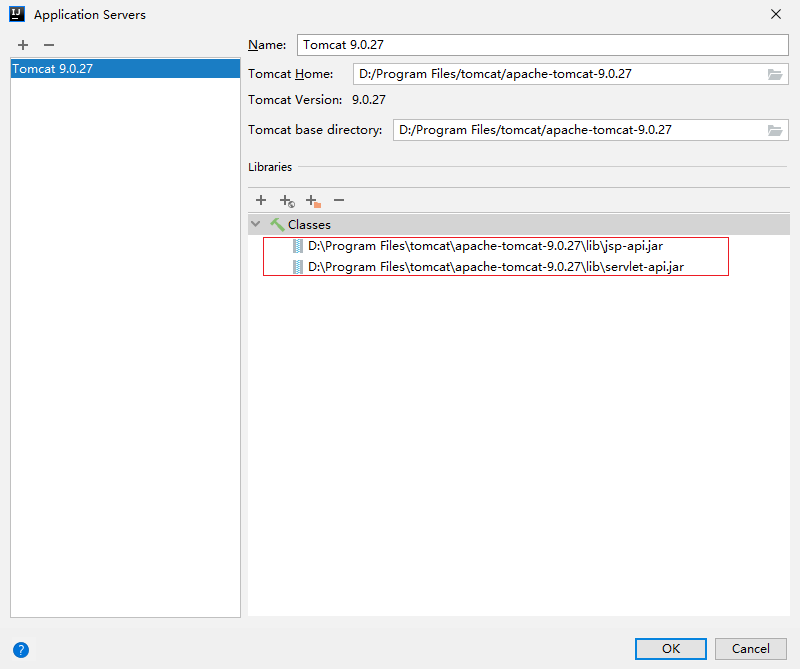Edit the Tomcat Home path field
This screenshot has width=800, height=669.
pos(559,74)
